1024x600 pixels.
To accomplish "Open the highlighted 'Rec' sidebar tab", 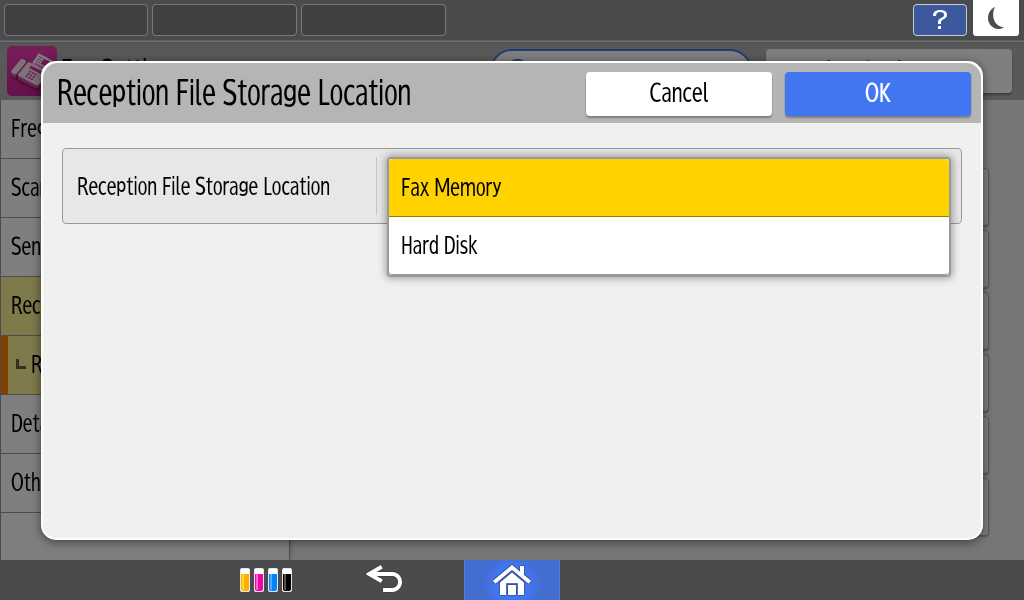I will 22,305.
